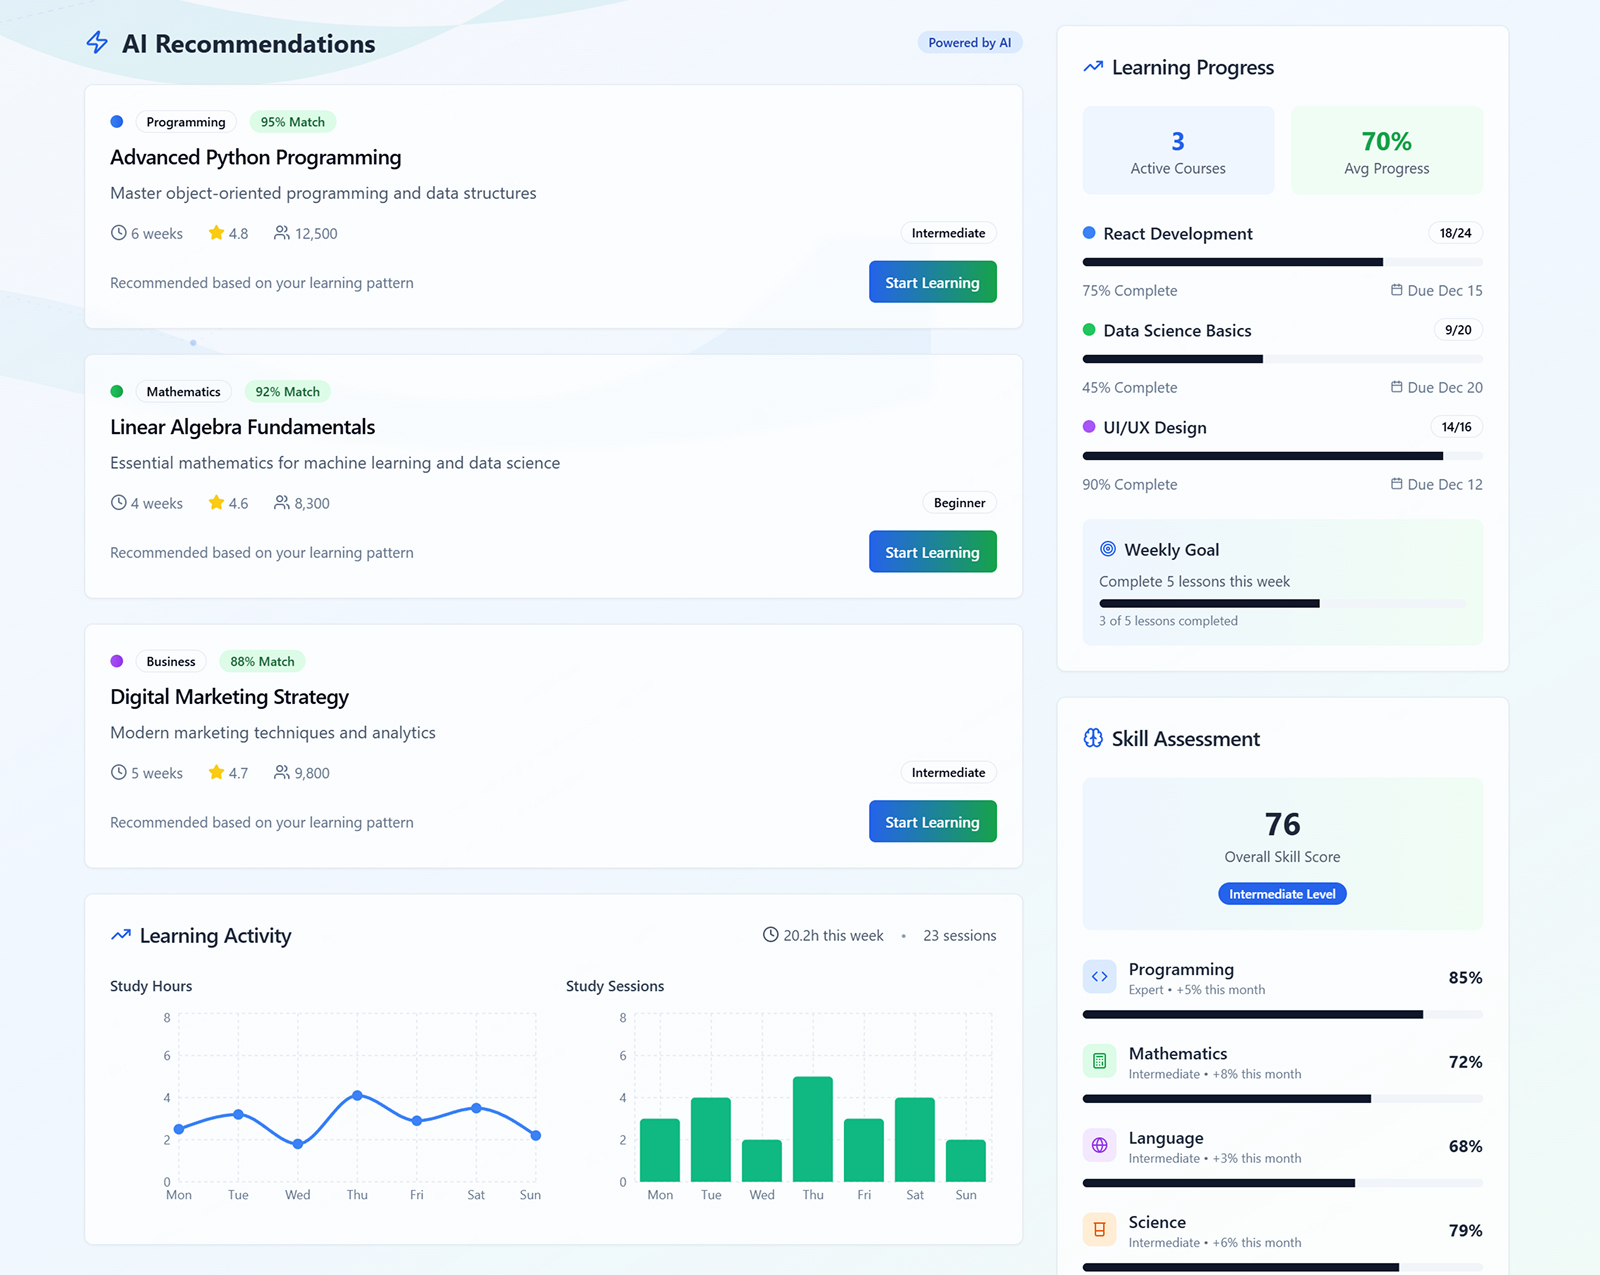The height and width of the screenshot is (1275, 1600).
Task: Open the Data Science Basics course
Action: (x=1177, y=331)
